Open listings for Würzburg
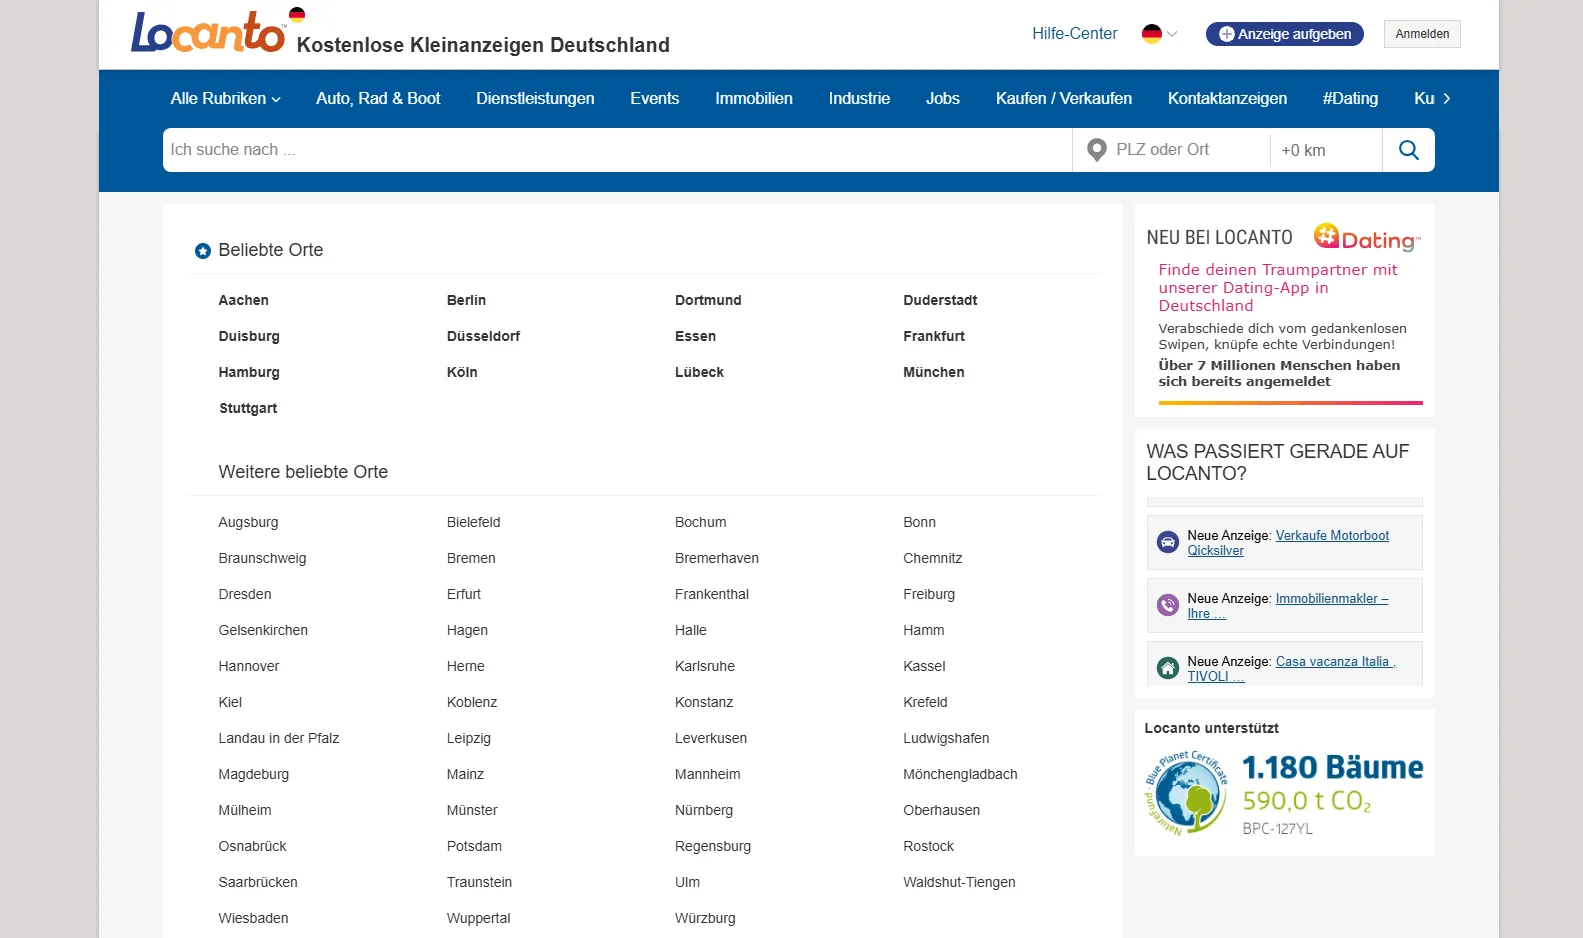This screenshot has width=1583, height=938. [x=705, y=918]
